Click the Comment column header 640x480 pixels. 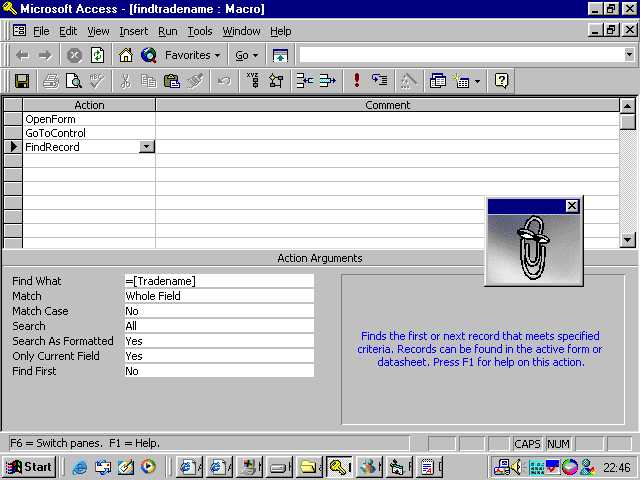(387, 105)
